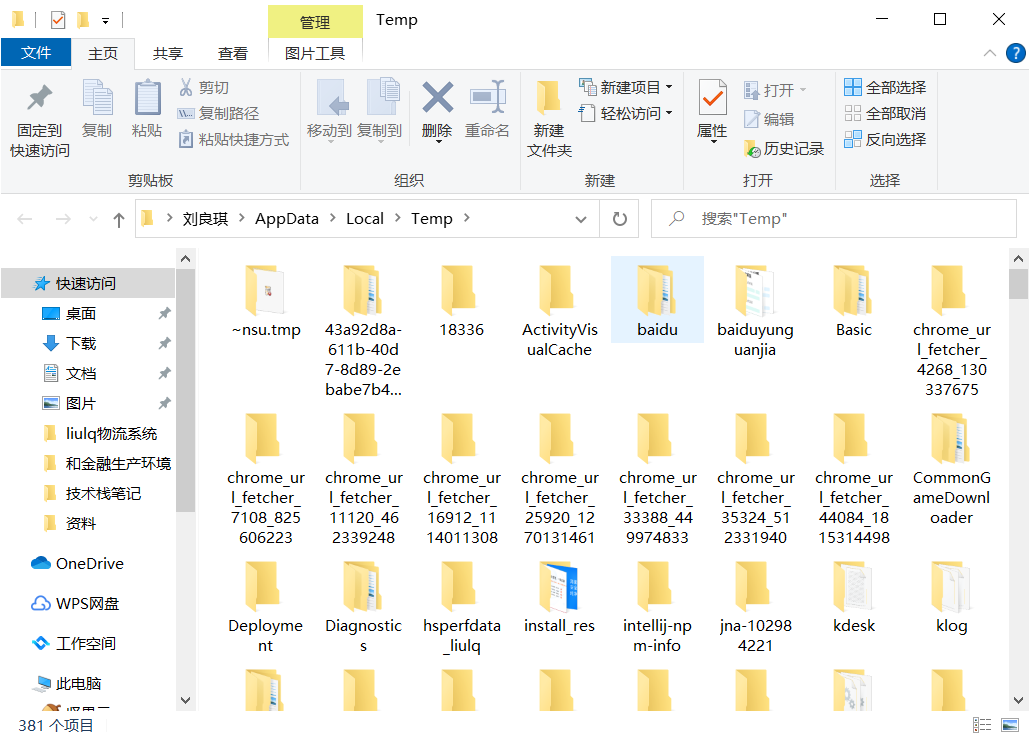The width and height of the screenshot is (1030, 741).
Task: Open 桌面 in navigation pane
Action: [81, 313]
